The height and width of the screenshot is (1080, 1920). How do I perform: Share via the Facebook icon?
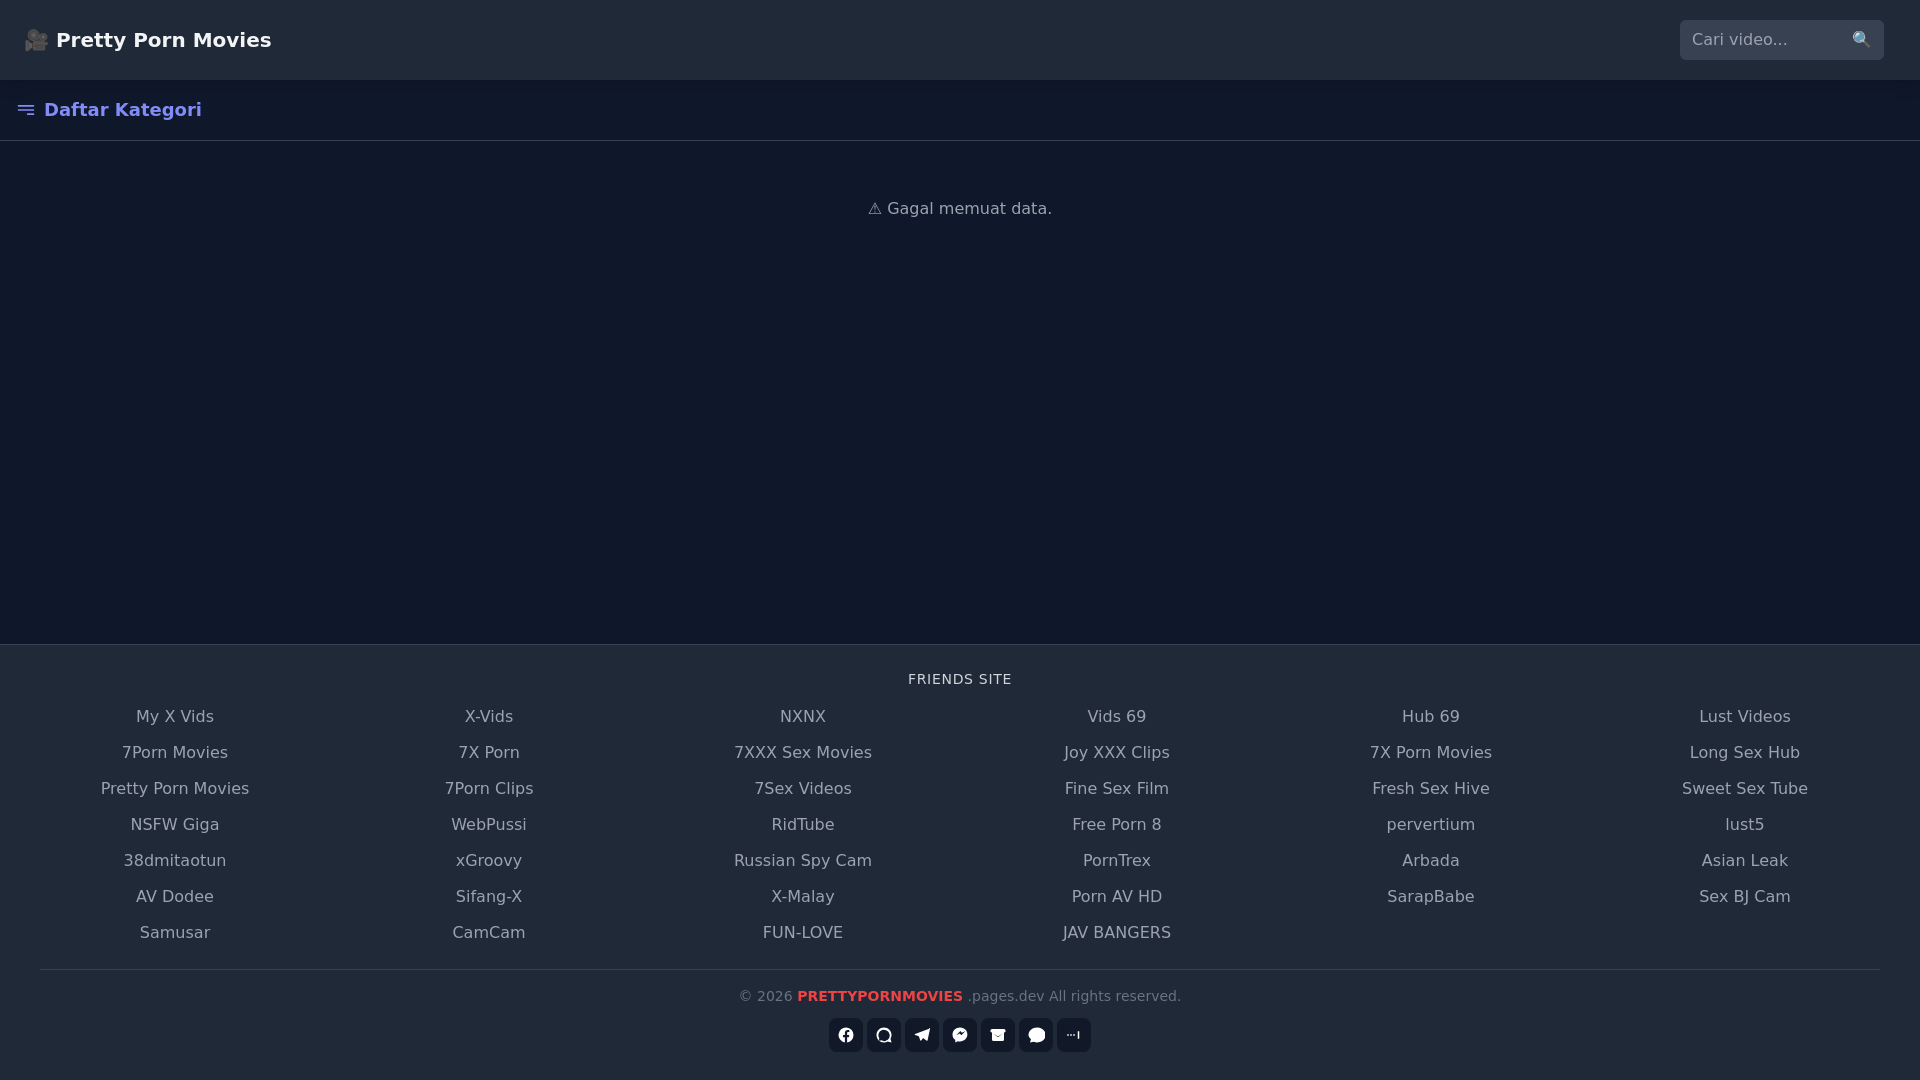pyautogui.click(x=846, y=1035)
